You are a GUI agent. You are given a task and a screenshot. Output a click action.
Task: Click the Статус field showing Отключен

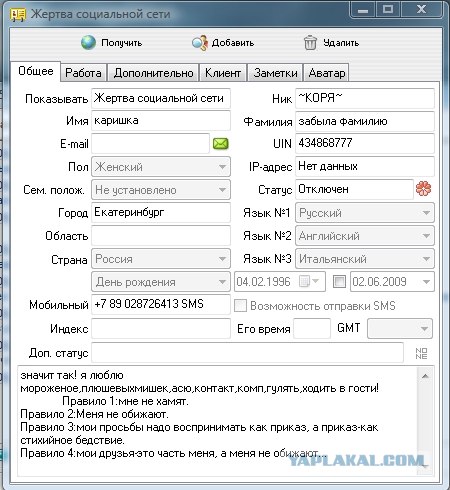[355, 189]
